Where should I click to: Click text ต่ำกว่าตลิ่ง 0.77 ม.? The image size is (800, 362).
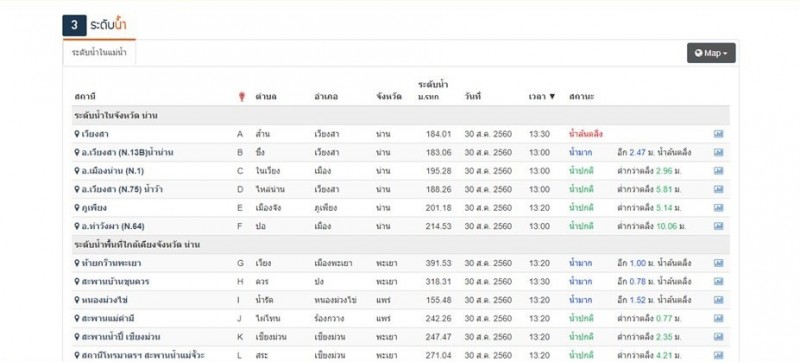pos(649,318)
